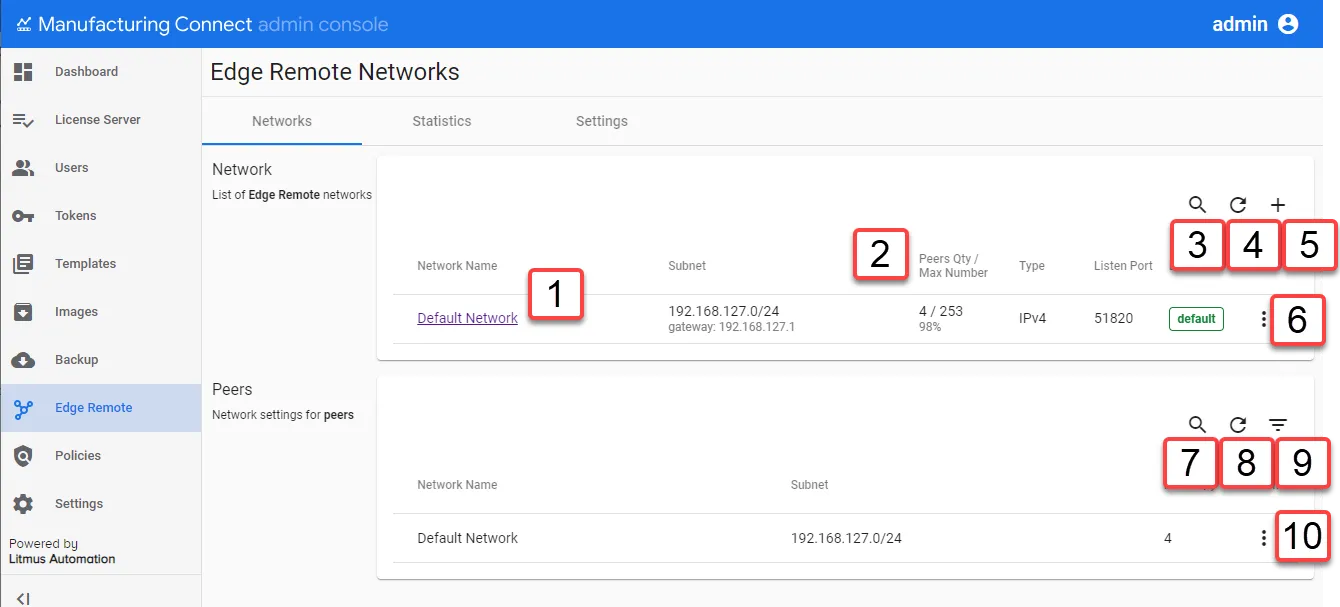Open the Settings tab
Image resolution: width=1340 pixels, height=607 pixels.
click(602, 121)
